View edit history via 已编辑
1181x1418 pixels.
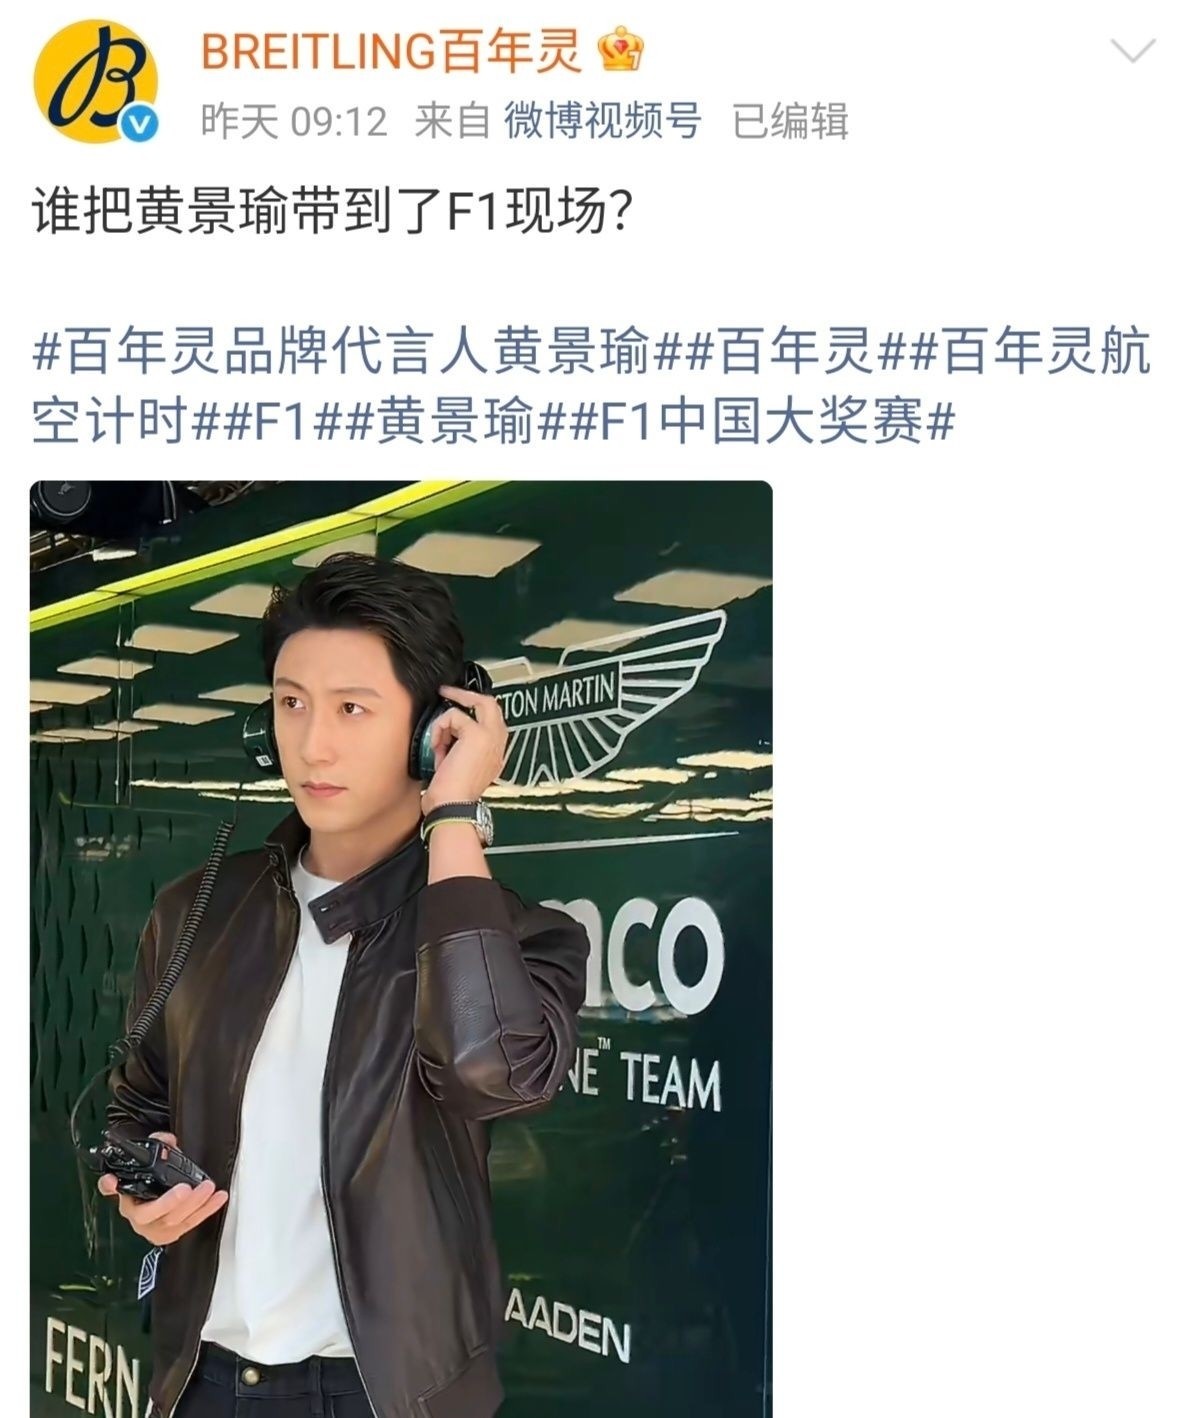(x=790, y=121)
